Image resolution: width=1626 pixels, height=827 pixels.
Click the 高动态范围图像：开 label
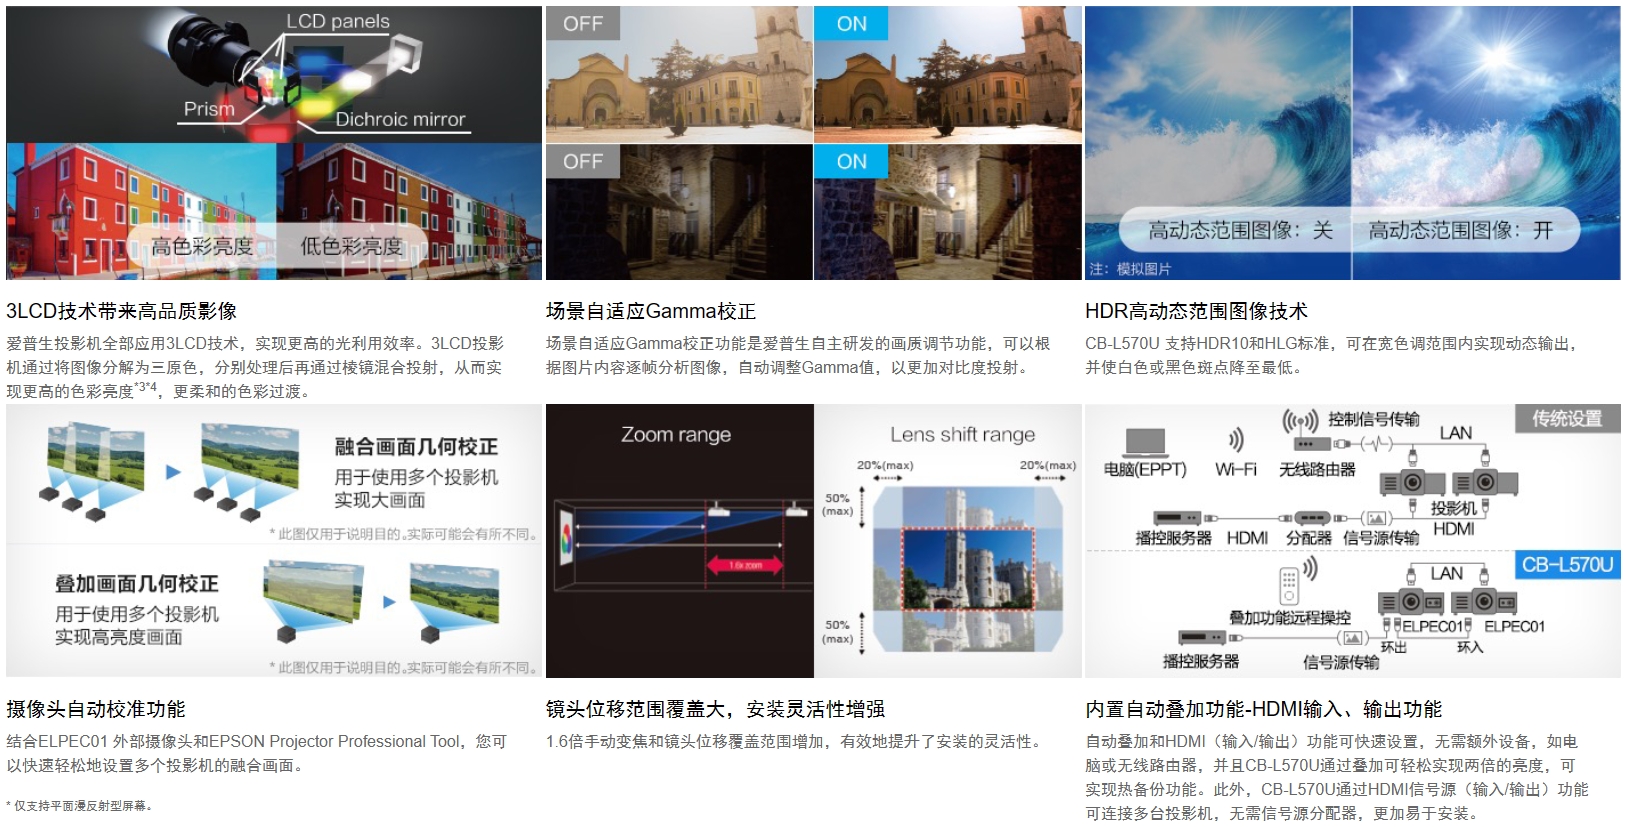pos(1460,231)
